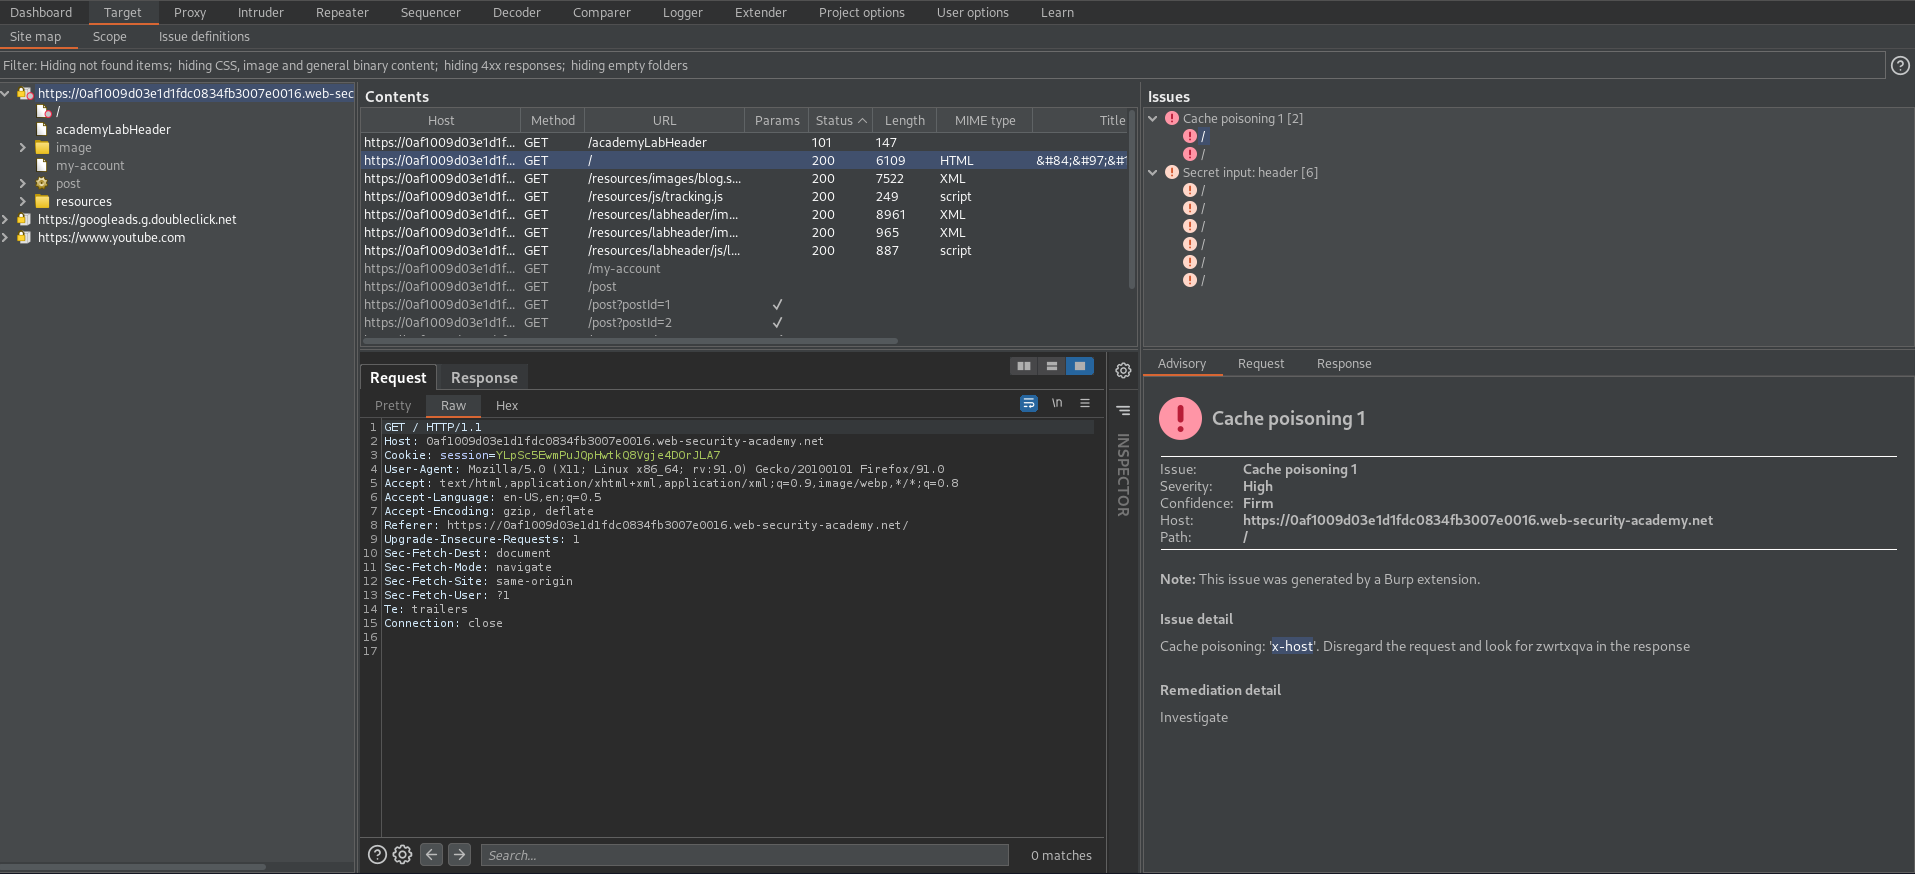Switch to Hex view tab
The height and width of the screenshot is (874, 1915).
coord(507,406)
